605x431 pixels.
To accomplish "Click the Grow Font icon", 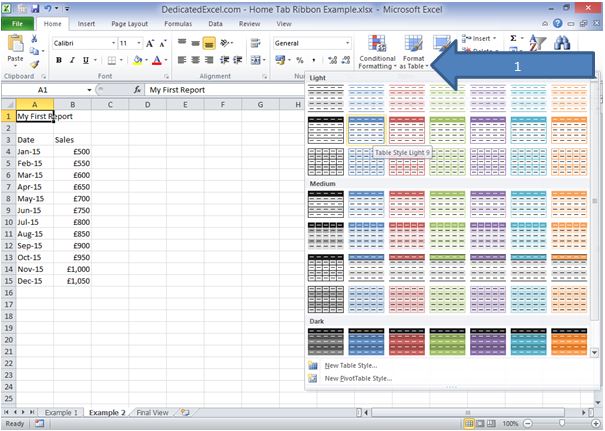I will (150, 43).
